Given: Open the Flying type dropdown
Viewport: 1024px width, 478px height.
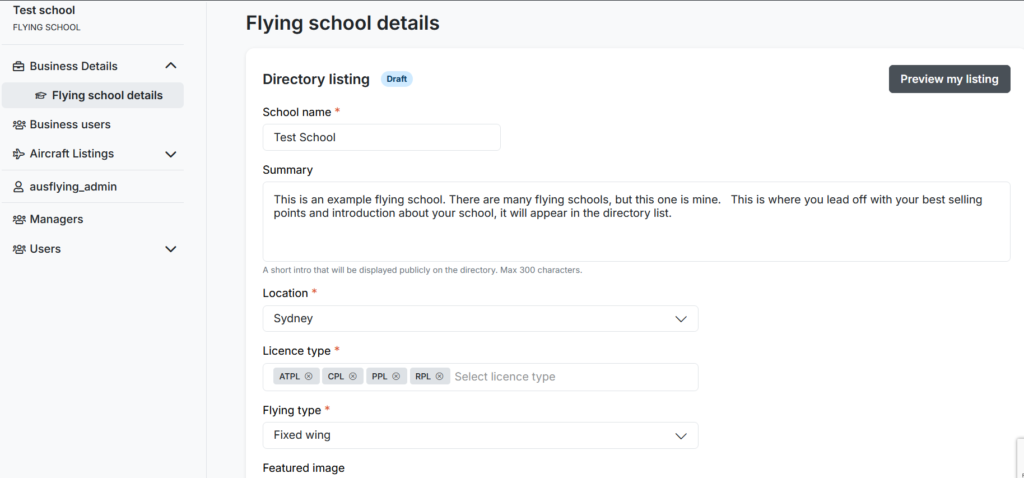Looking at the screenshot, I should (x=480, y=436).
